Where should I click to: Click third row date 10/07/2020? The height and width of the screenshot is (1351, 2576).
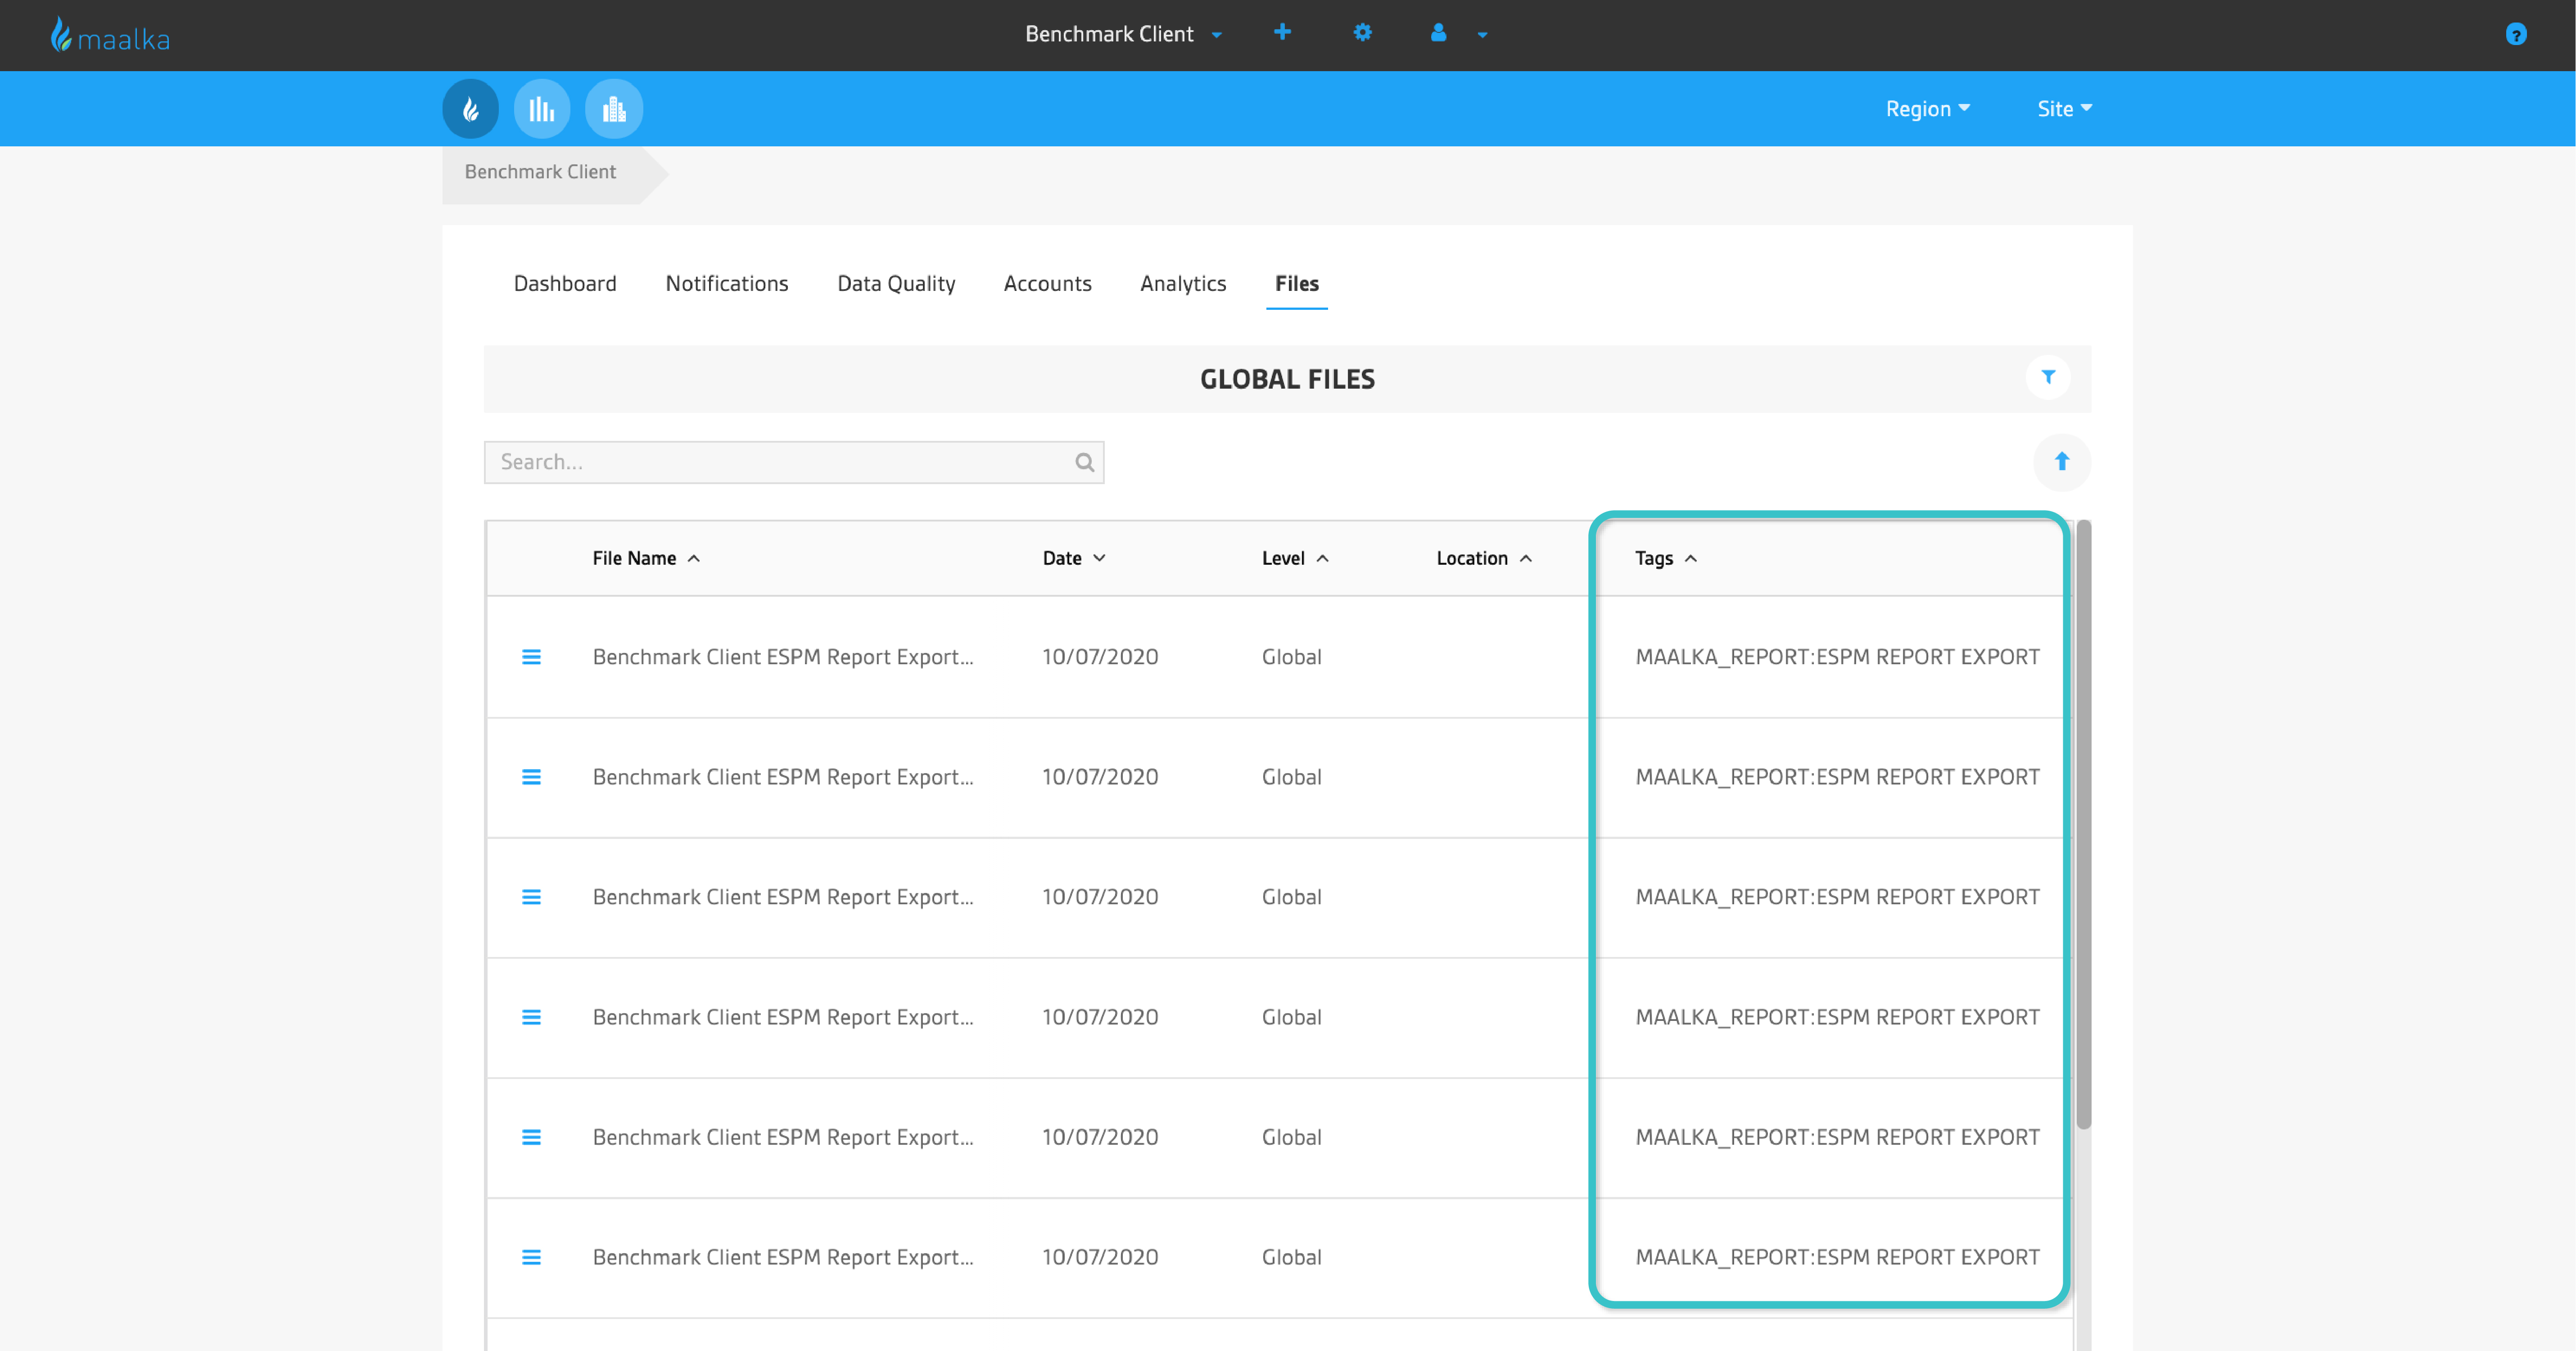pyautogui.click(x=1100, y=897)
